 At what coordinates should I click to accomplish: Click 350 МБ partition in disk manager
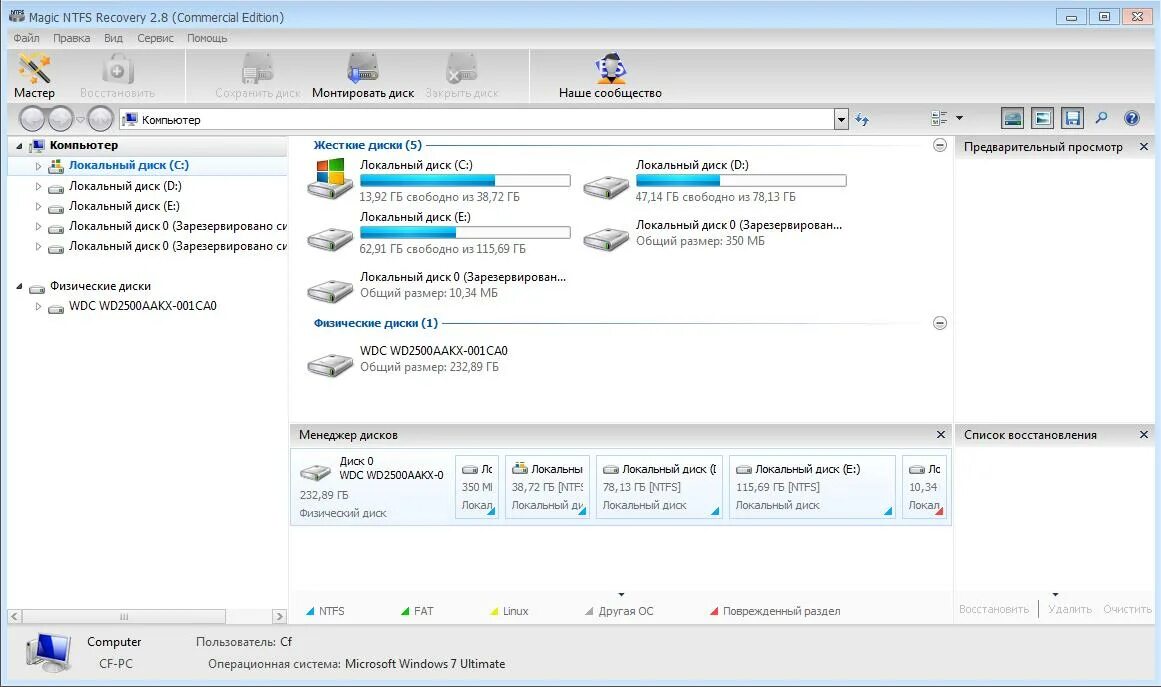tap(477, 486)
